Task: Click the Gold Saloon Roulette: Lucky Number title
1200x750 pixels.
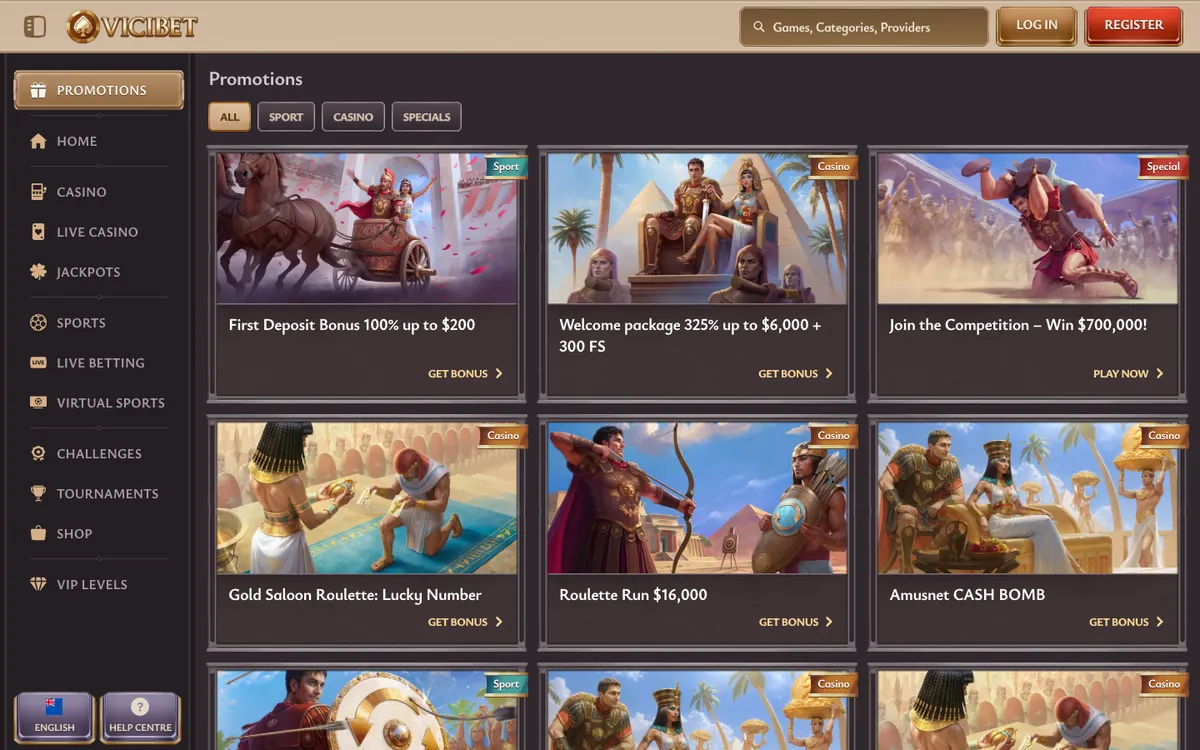Action: coord(355,595)
